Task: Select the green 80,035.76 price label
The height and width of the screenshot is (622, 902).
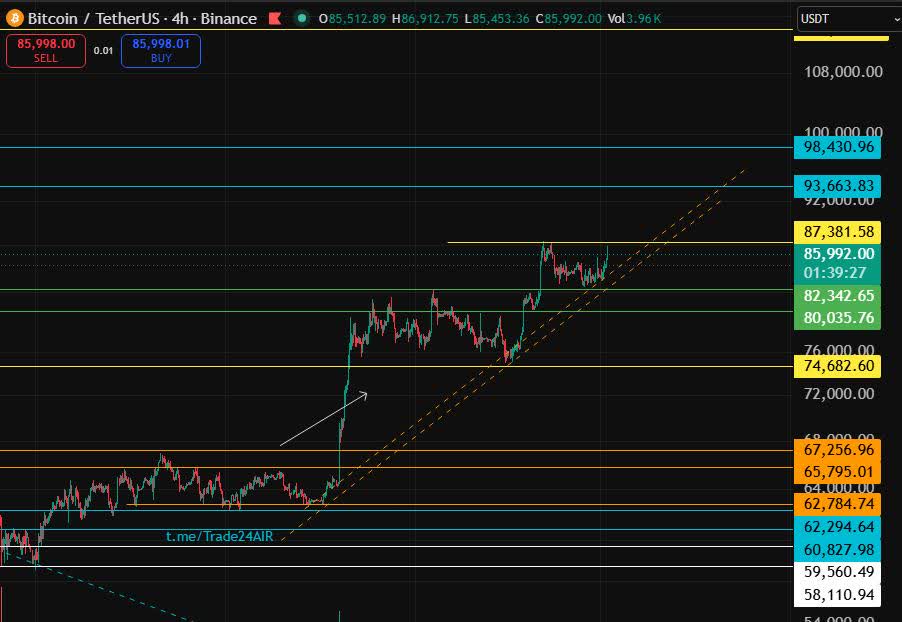Action: coord(837,318)
